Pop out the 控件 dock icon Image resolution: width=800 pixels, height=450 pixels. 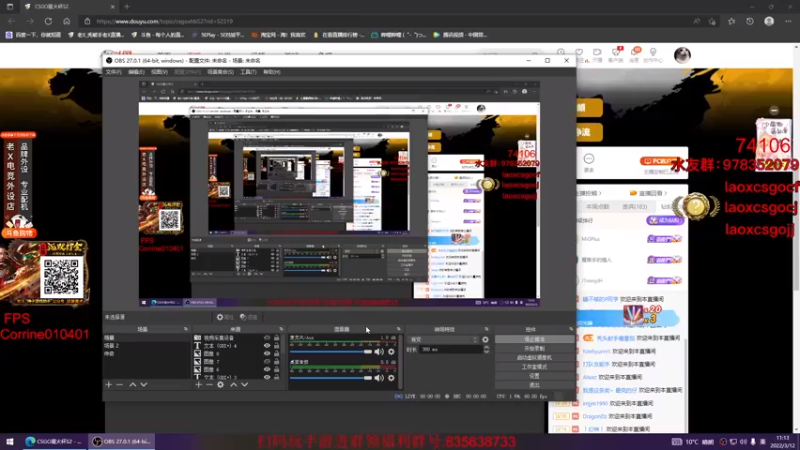pos(571,330)
